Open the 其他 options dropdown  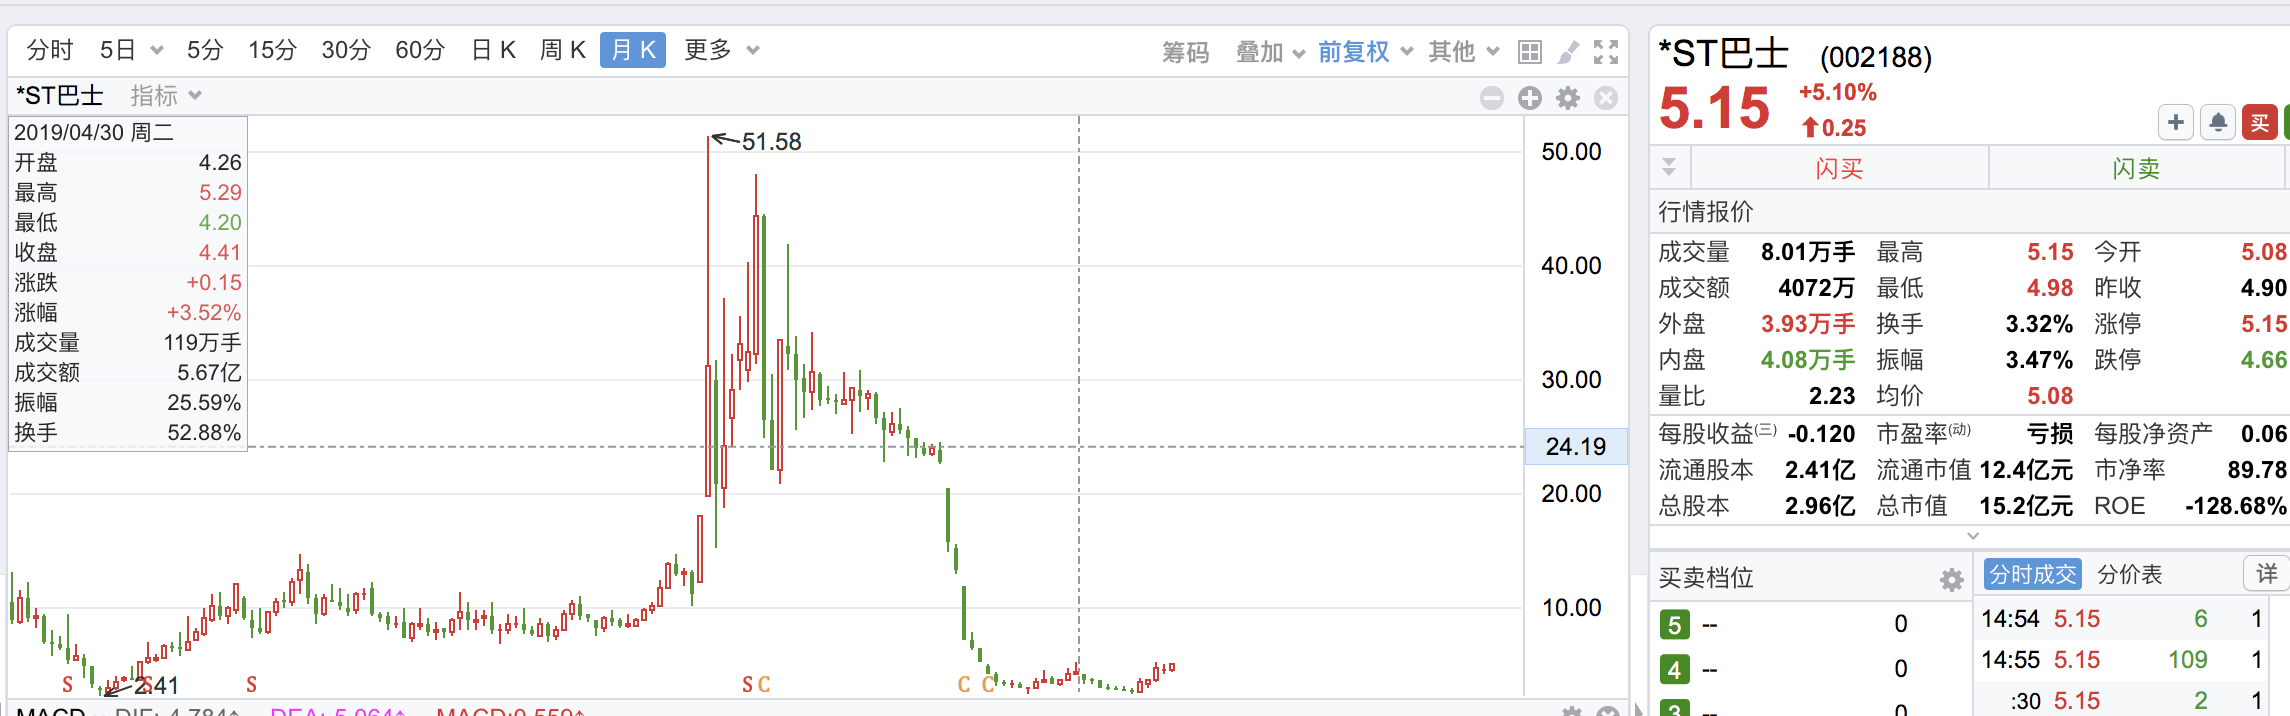click(x=1463, y=52)
